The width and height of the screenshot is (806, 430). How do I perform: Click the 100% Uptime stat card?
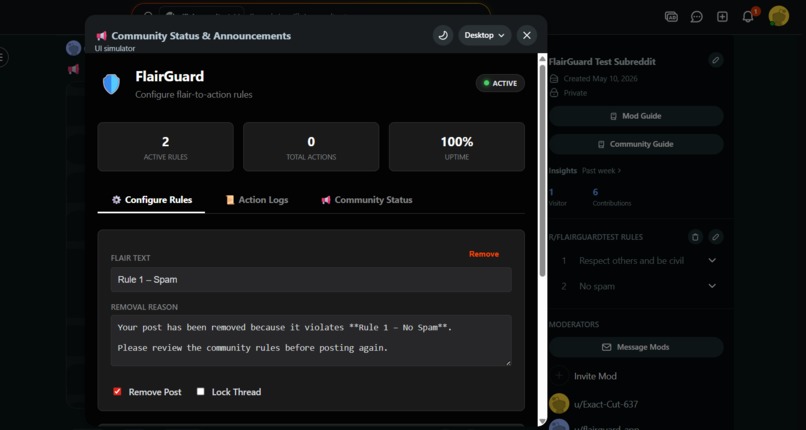coord(456,146)
